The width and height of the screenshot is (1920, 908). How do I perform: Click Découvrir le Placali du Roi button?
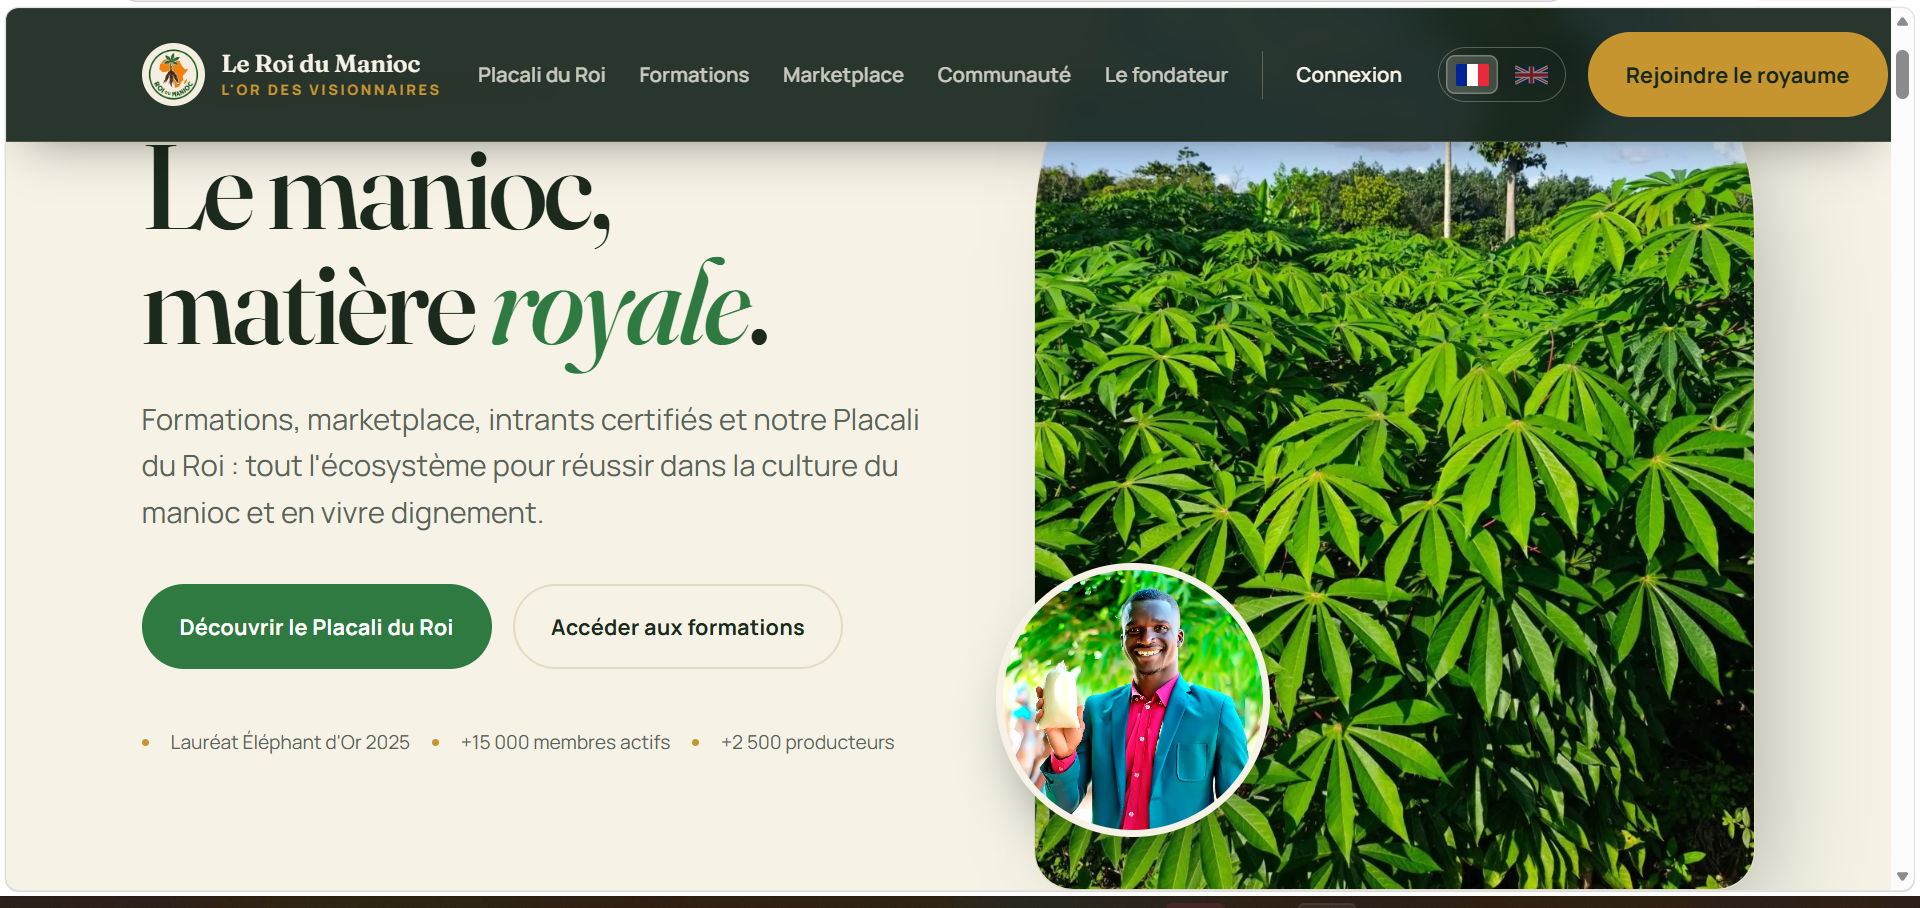coord(317,627)
